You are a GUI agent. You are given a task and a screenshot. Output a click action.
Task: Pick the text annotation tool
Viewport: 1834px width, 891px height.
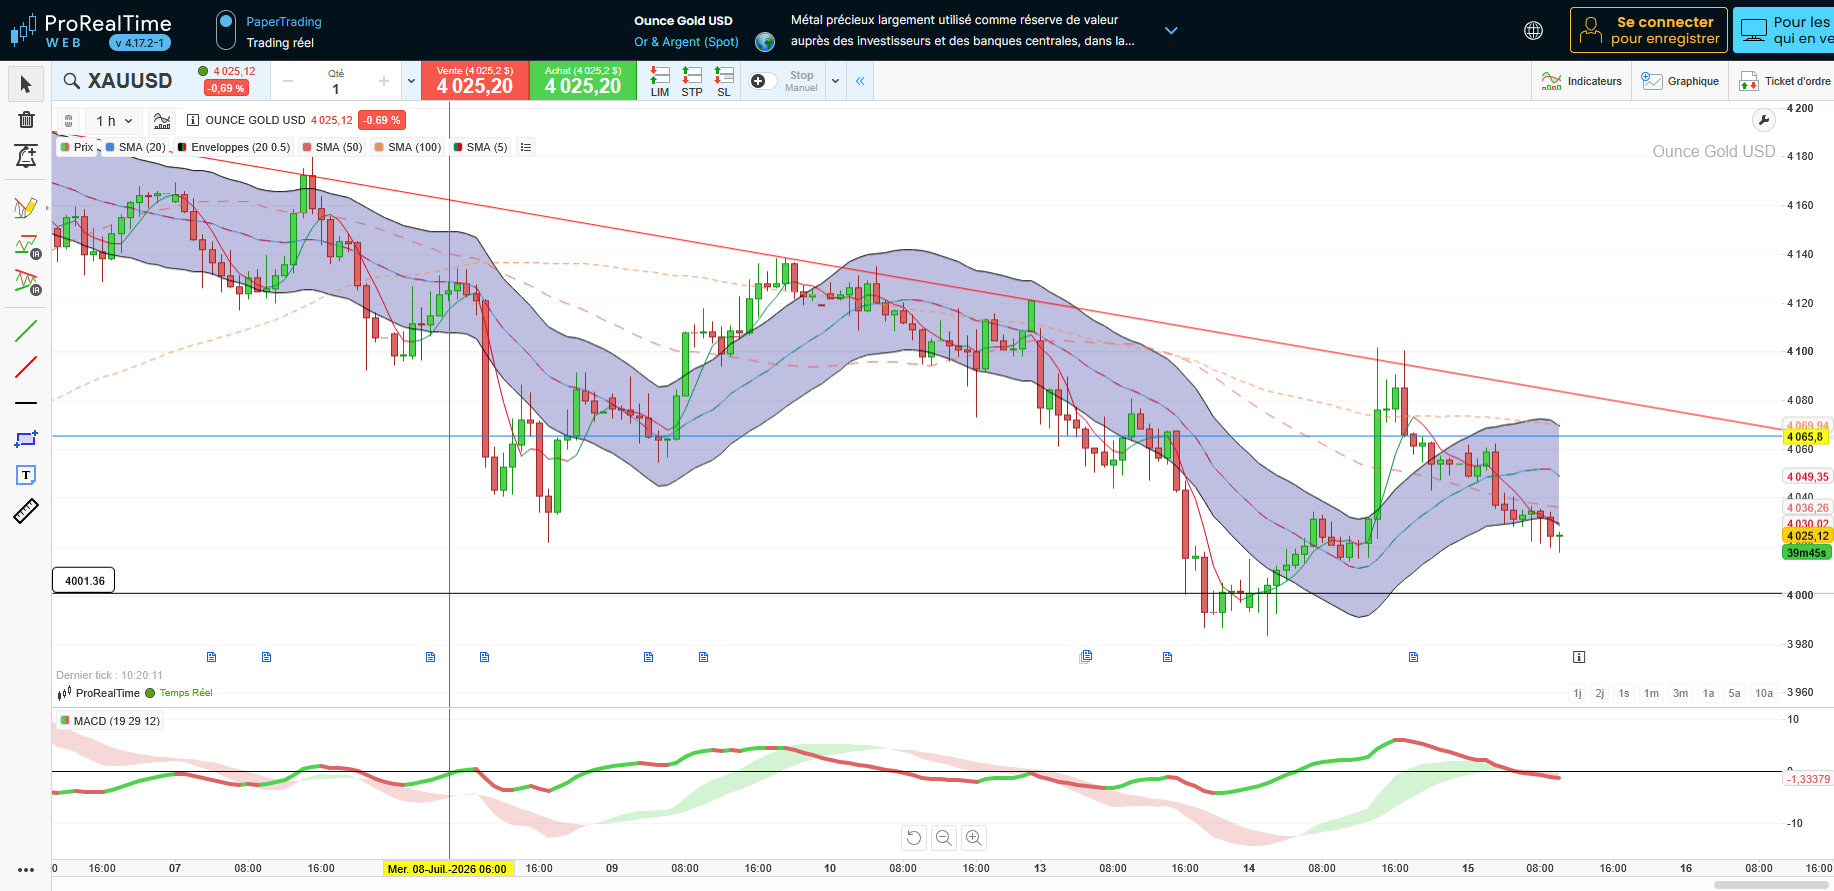coord(26,475)
